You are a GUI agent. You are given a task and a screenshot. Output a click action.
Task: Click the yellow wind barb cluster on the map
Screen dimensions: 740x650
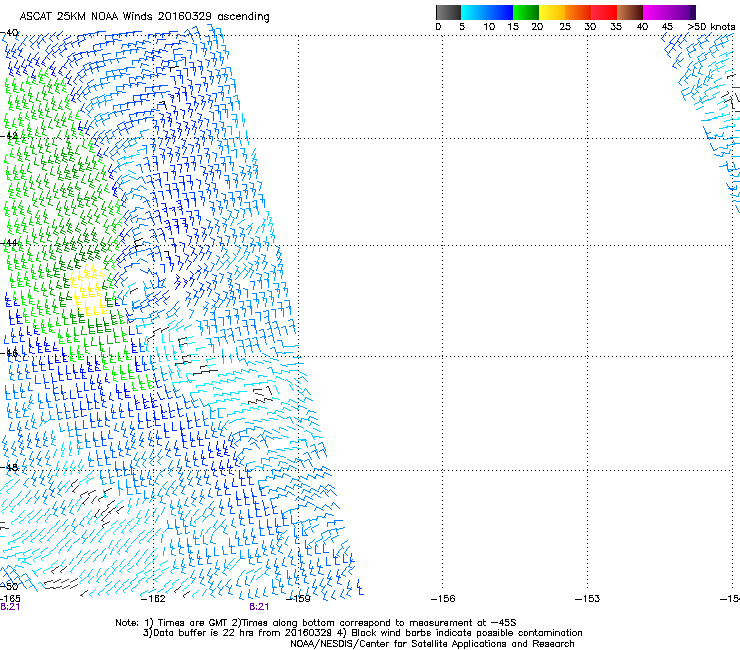(88, 290)
